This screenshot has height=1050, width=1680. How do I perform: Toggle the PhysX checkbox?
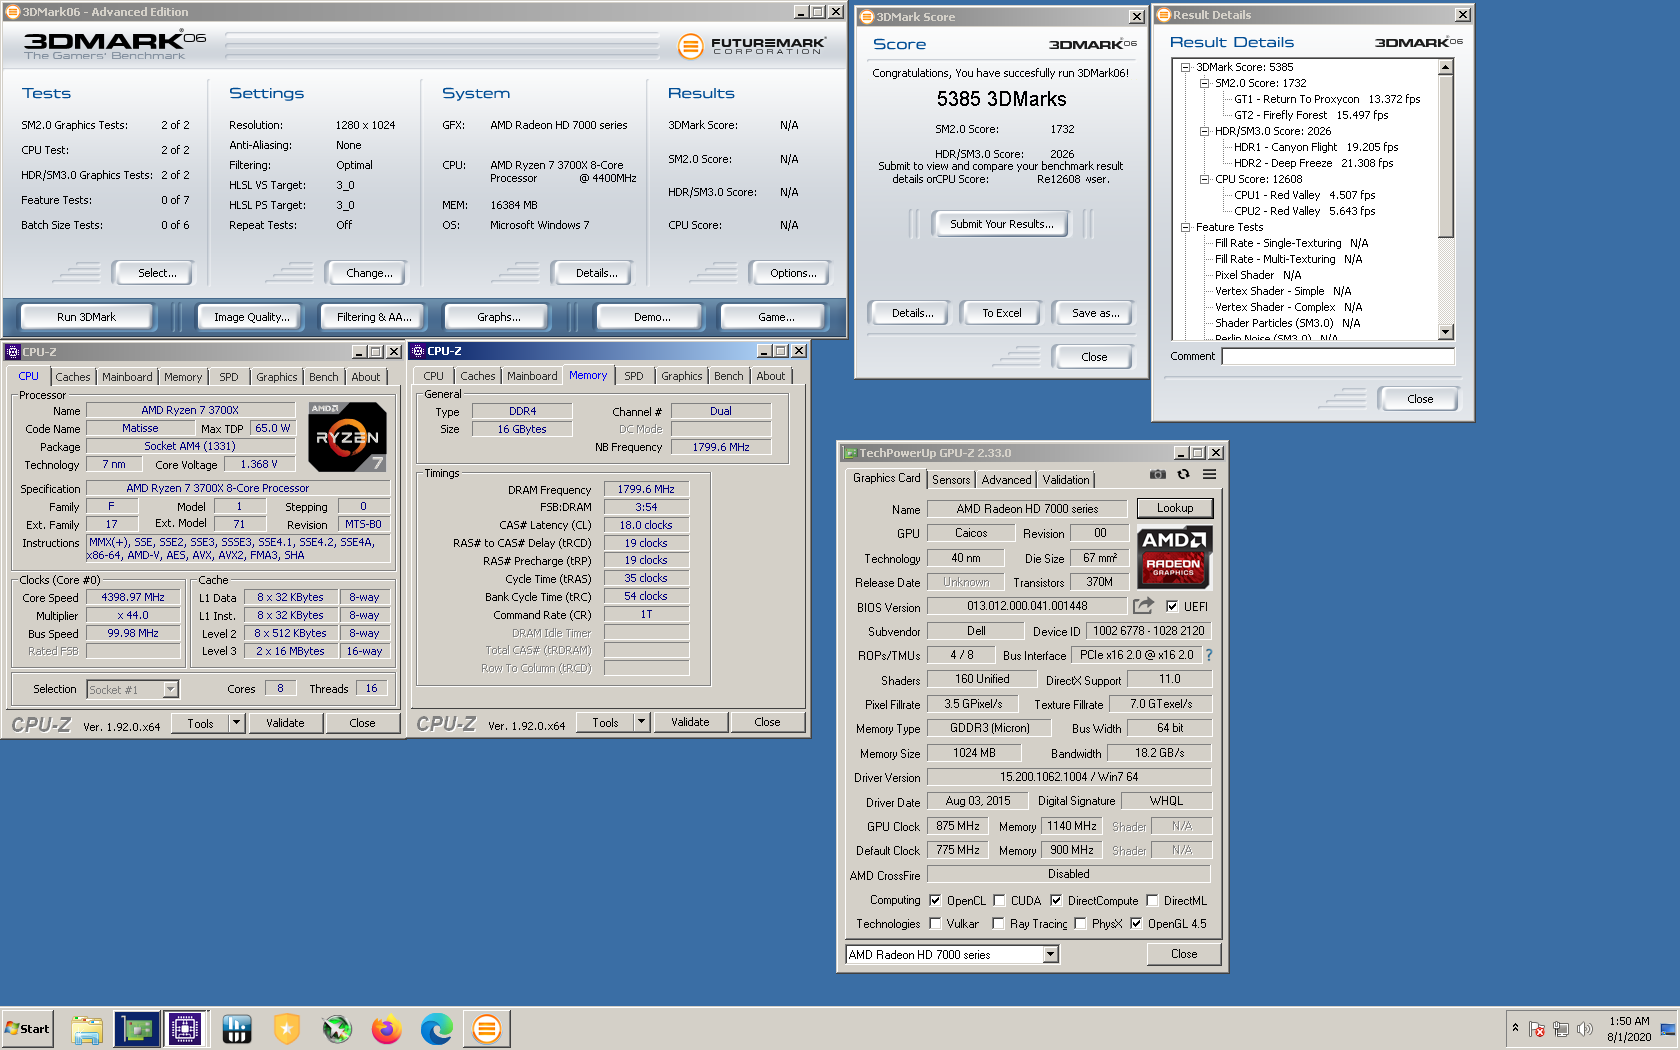1080,923
